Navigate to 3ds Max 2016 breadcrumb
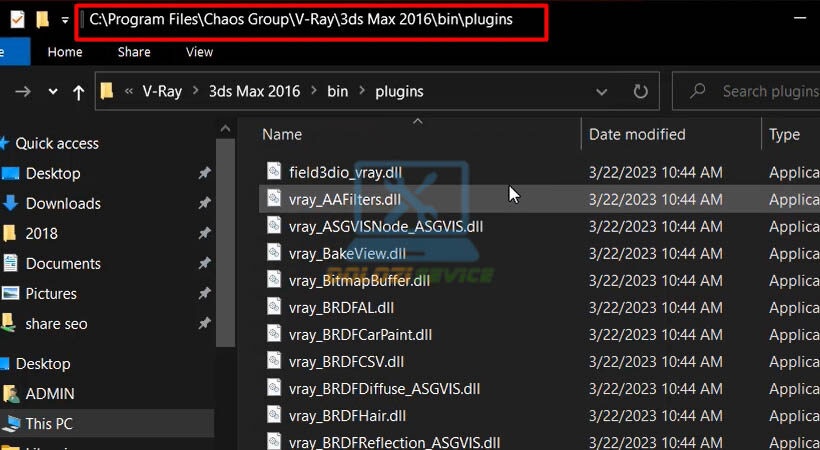This screenshot has height=450, width=820. [x=254, y=92]
